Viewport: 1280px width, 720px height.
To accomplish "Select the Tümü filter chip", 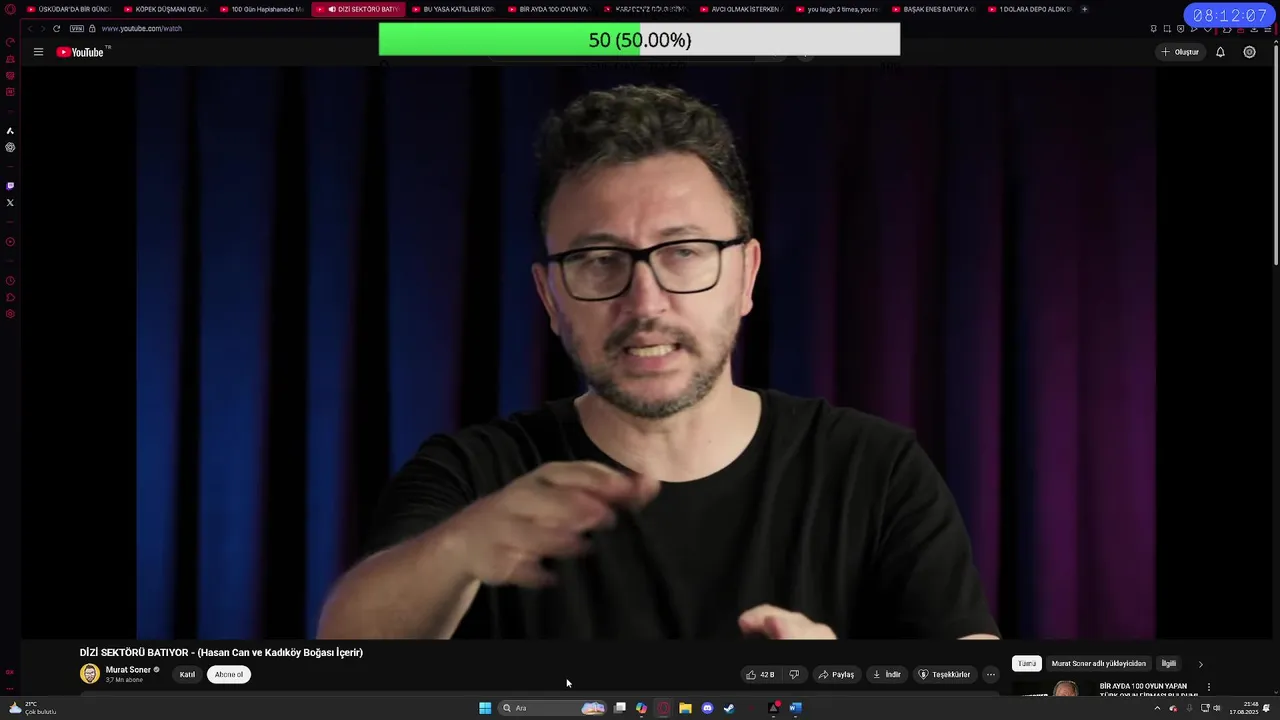I will tap(1027, 664).
